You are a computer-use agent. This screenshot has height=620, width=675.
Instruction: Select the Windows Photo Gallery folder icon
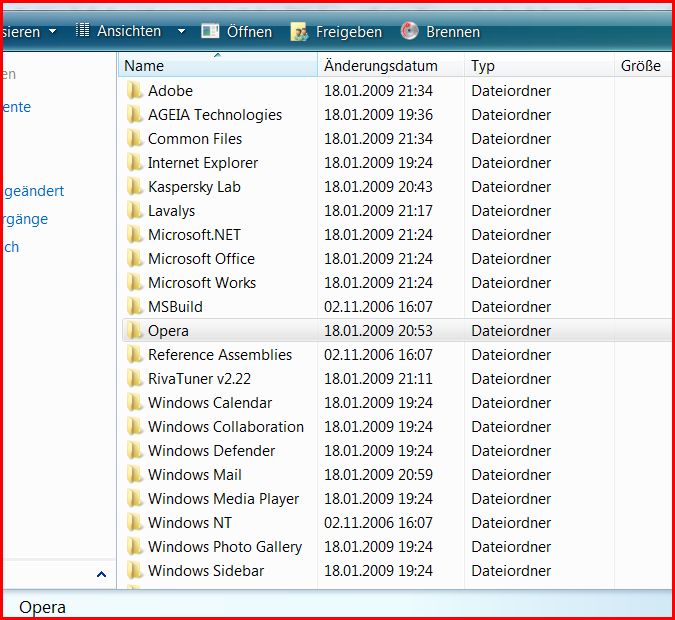135,547
